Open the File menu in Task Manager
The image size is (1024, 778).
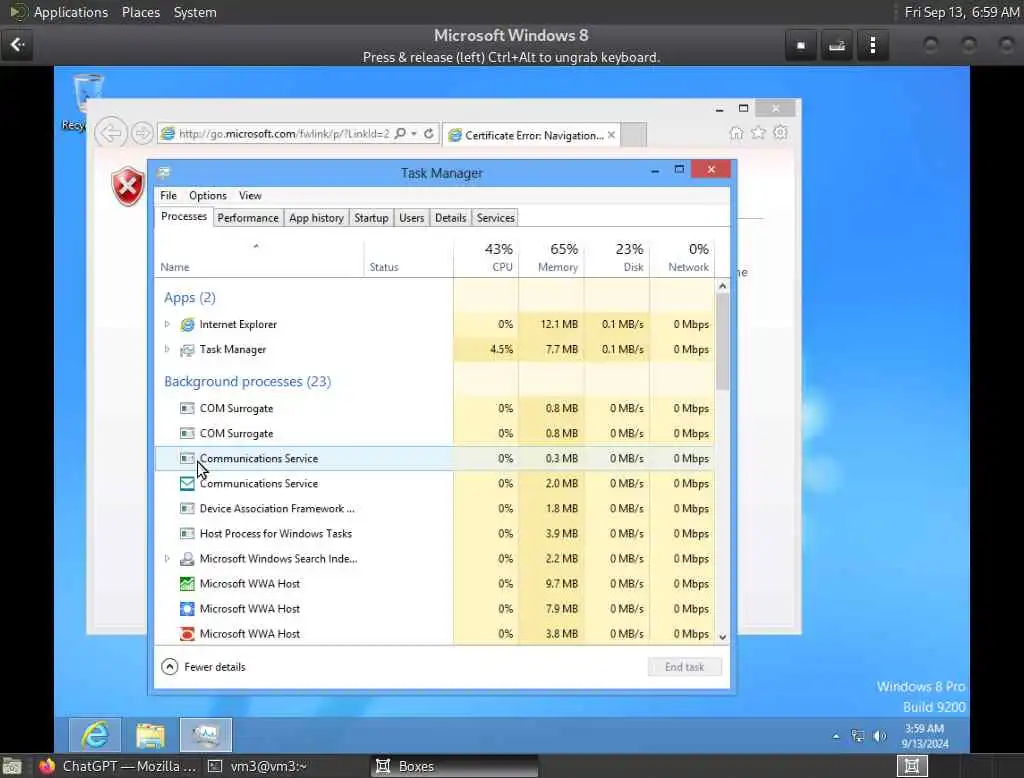tap(168, 195)
